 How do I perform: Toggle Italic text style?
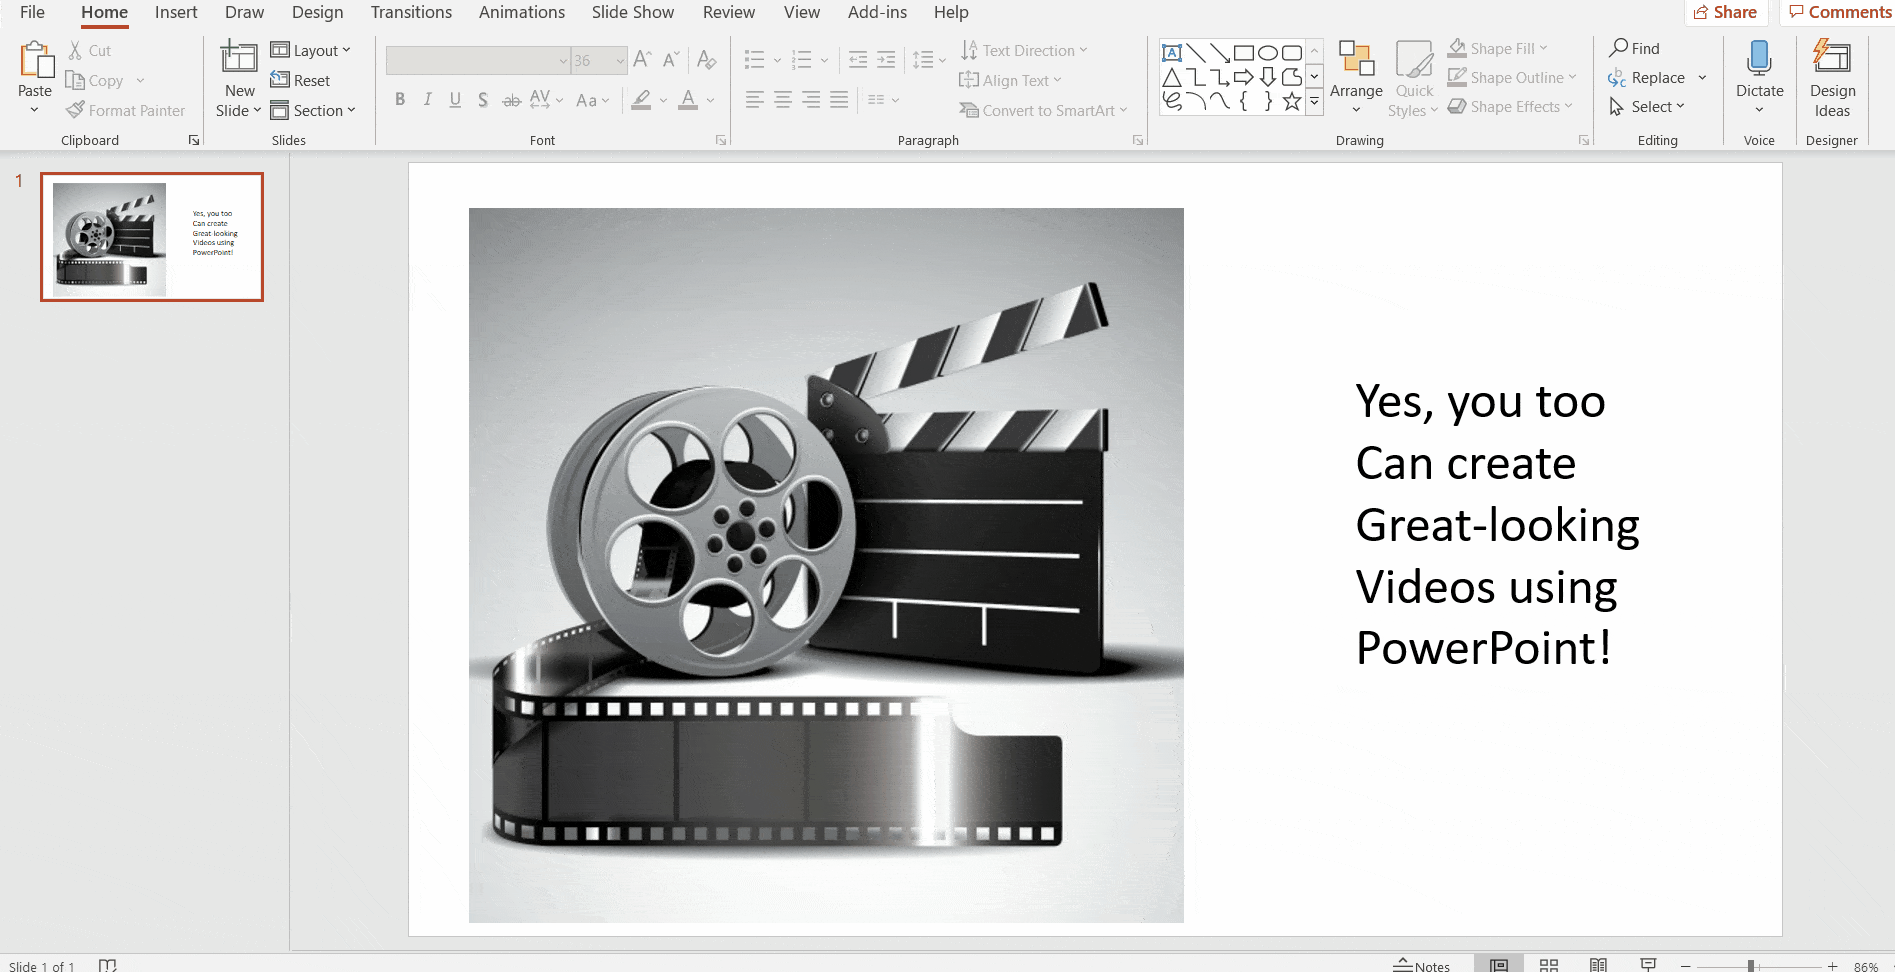click(428, 100)
